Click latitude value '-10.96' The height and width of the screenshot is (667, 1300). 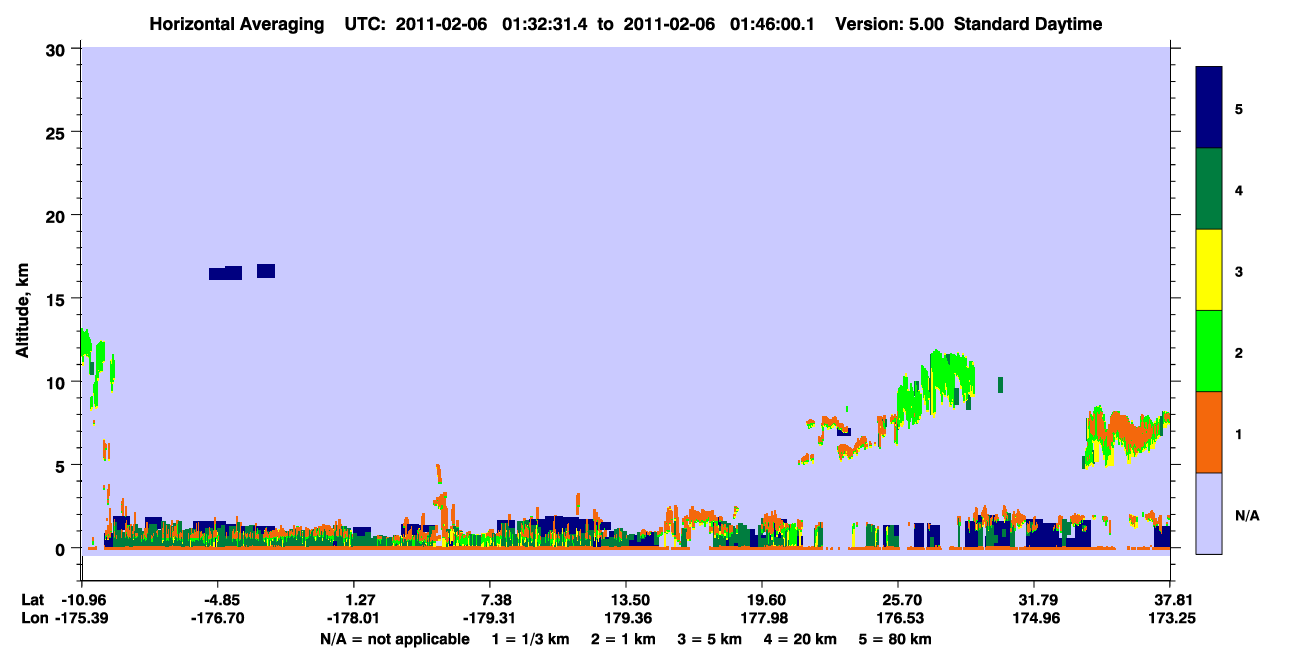(84, 600)
